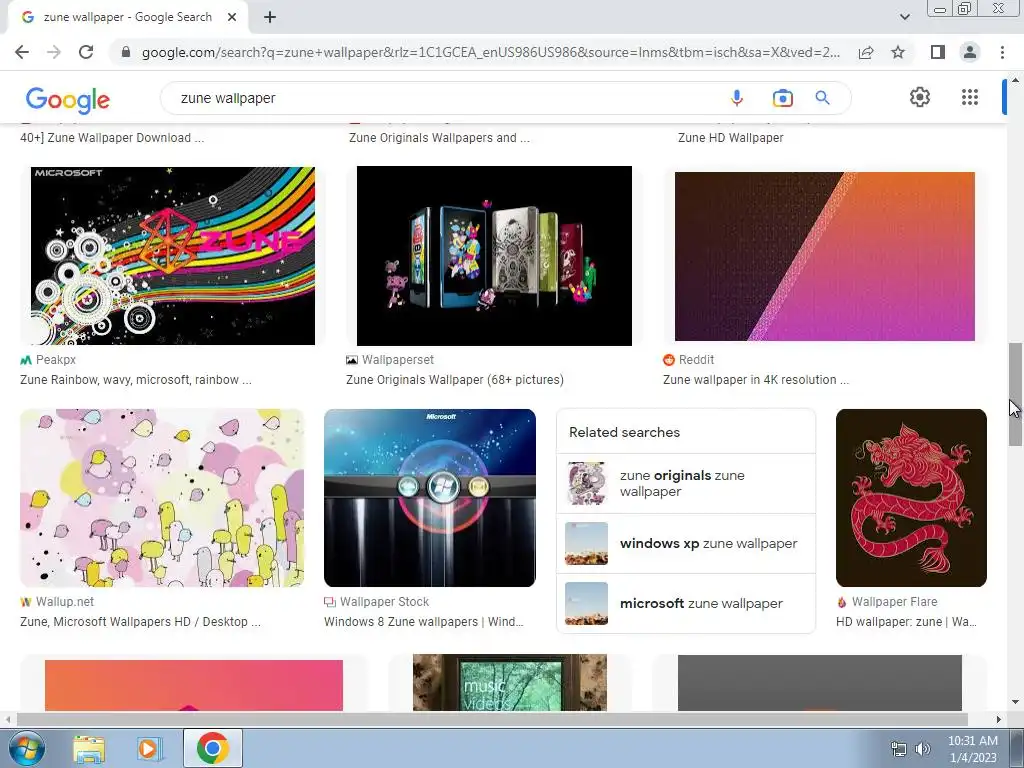
Task: Click the Google logo
Action: (67, 99)
